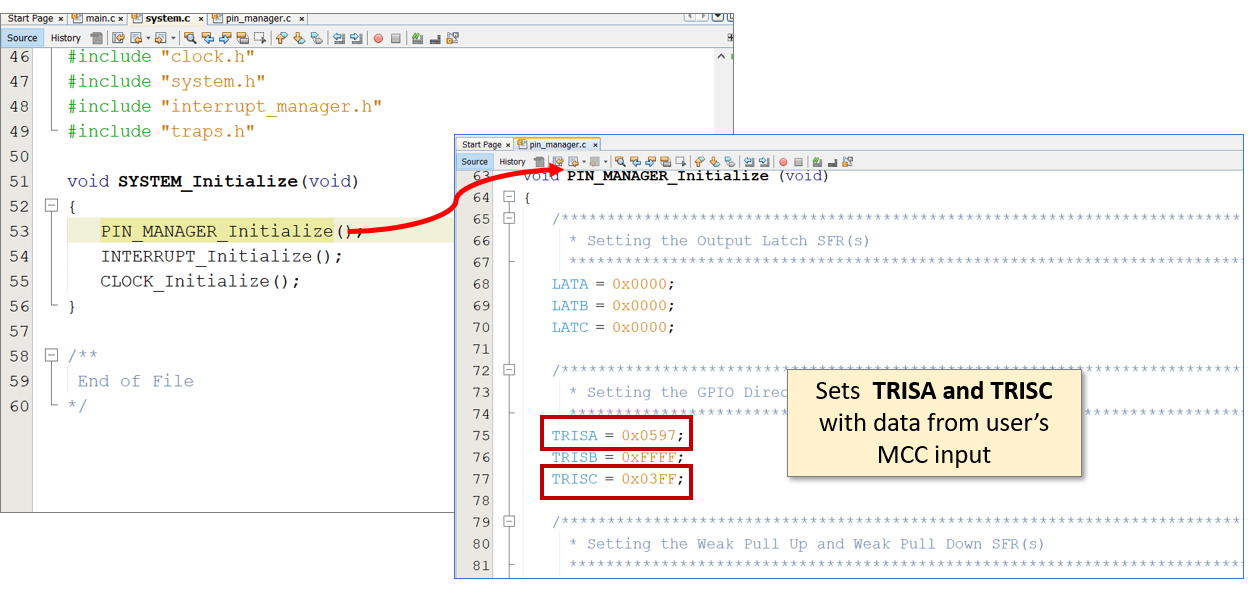Toggle History view in system.c editor
Viewport: 1256px width, 616px height.
pyautogui.click(x=66, y=38)
